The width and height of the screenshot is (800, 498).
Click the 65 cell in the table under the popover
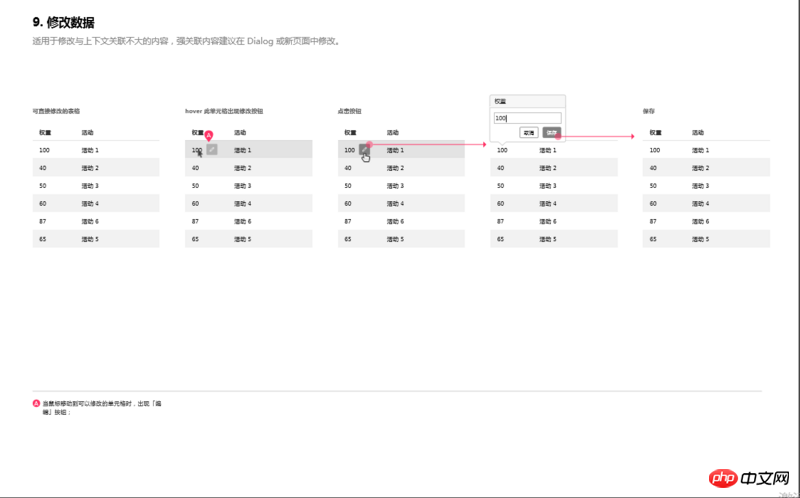[x=501, y=239]
